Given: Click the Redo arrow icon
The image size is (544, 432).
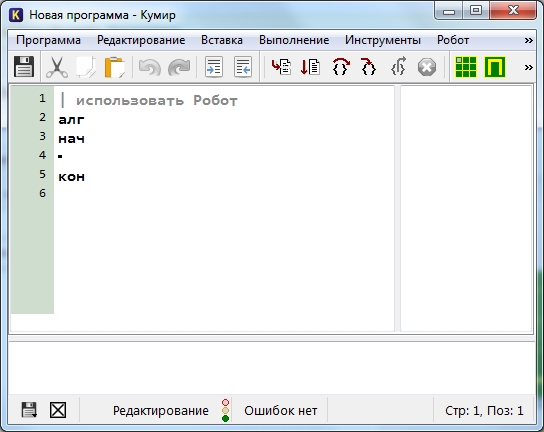Looking at the screenshot, I should click(179, 67).
